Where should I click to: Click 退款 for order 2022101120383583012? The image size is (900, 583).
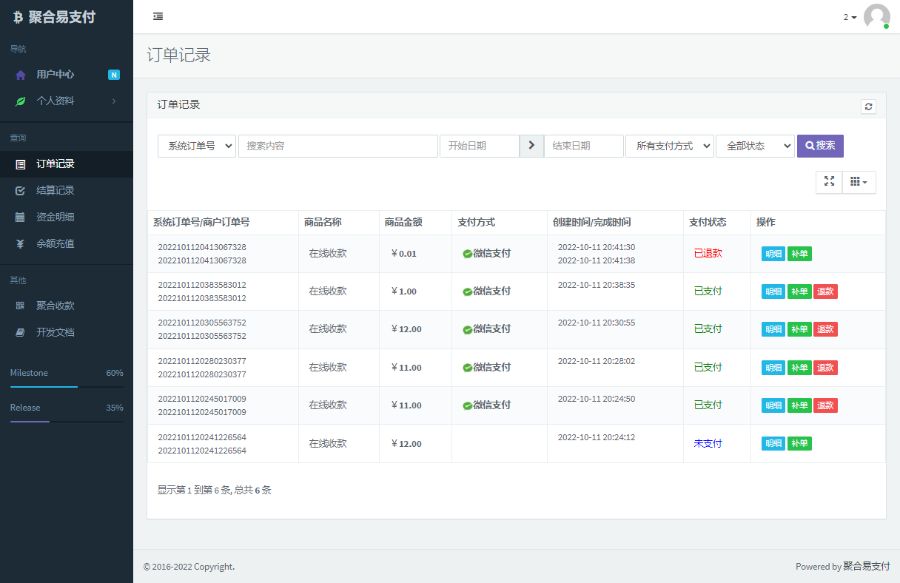pyautogui.click(x=825, y=292)
